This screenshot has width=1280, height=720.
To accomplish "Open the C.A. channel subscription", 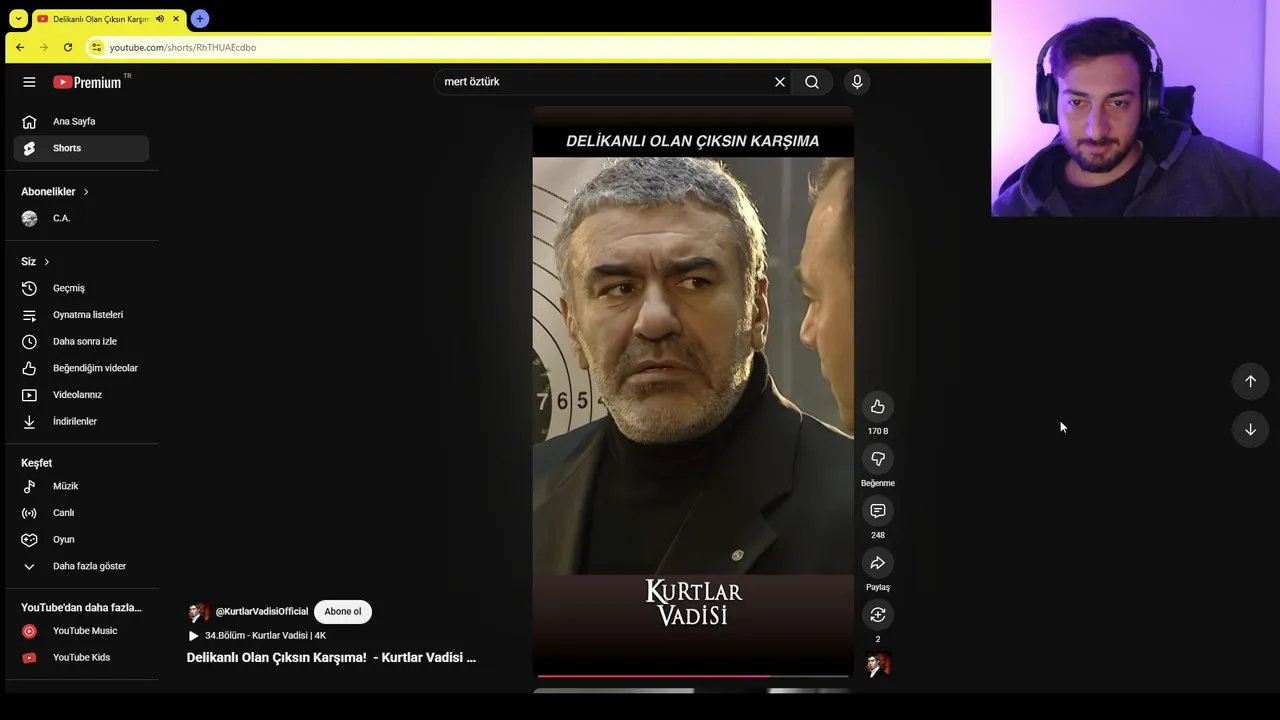I will coord(81,218).
